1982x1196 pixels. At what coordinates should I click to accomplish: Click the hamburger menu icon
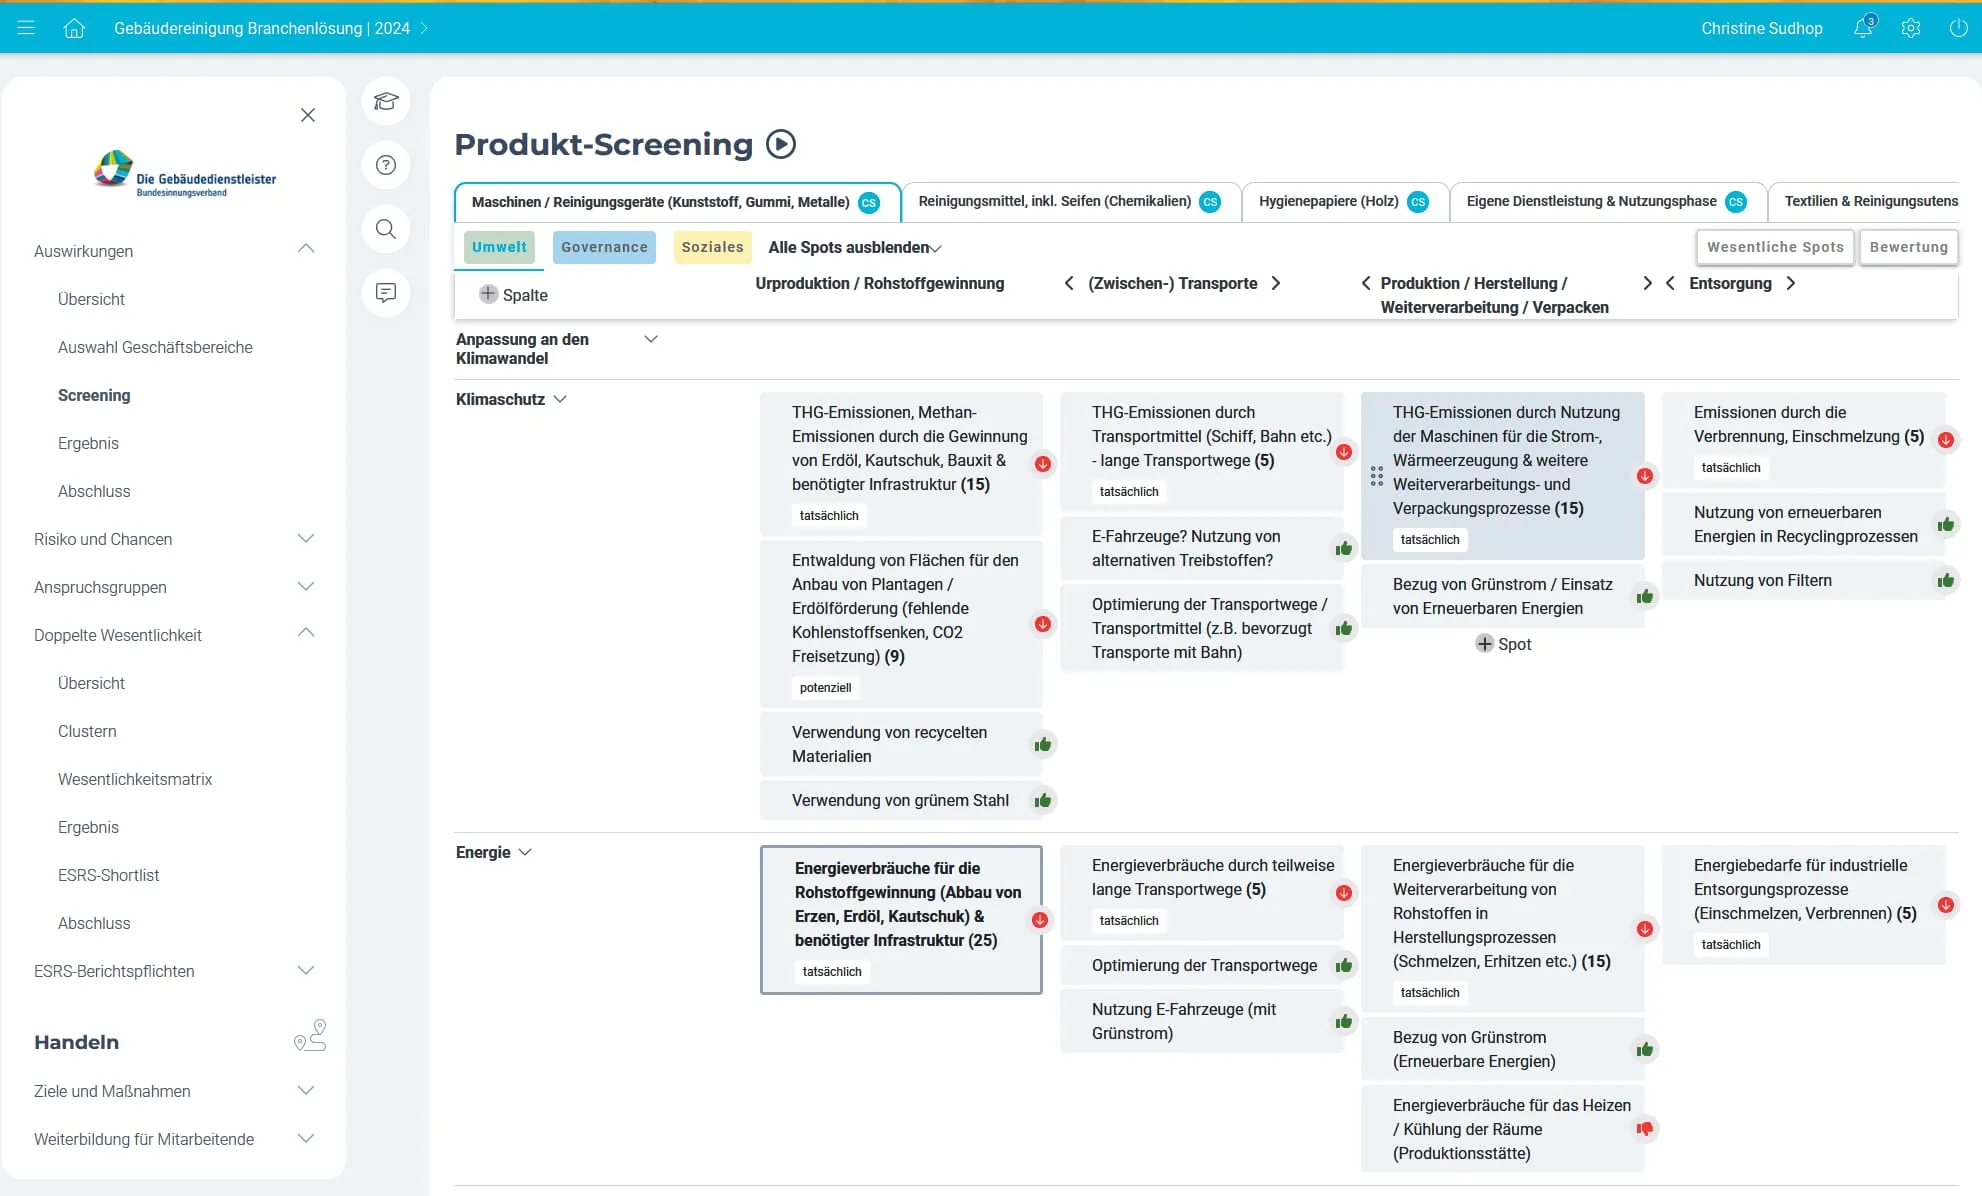pos(26,28)
